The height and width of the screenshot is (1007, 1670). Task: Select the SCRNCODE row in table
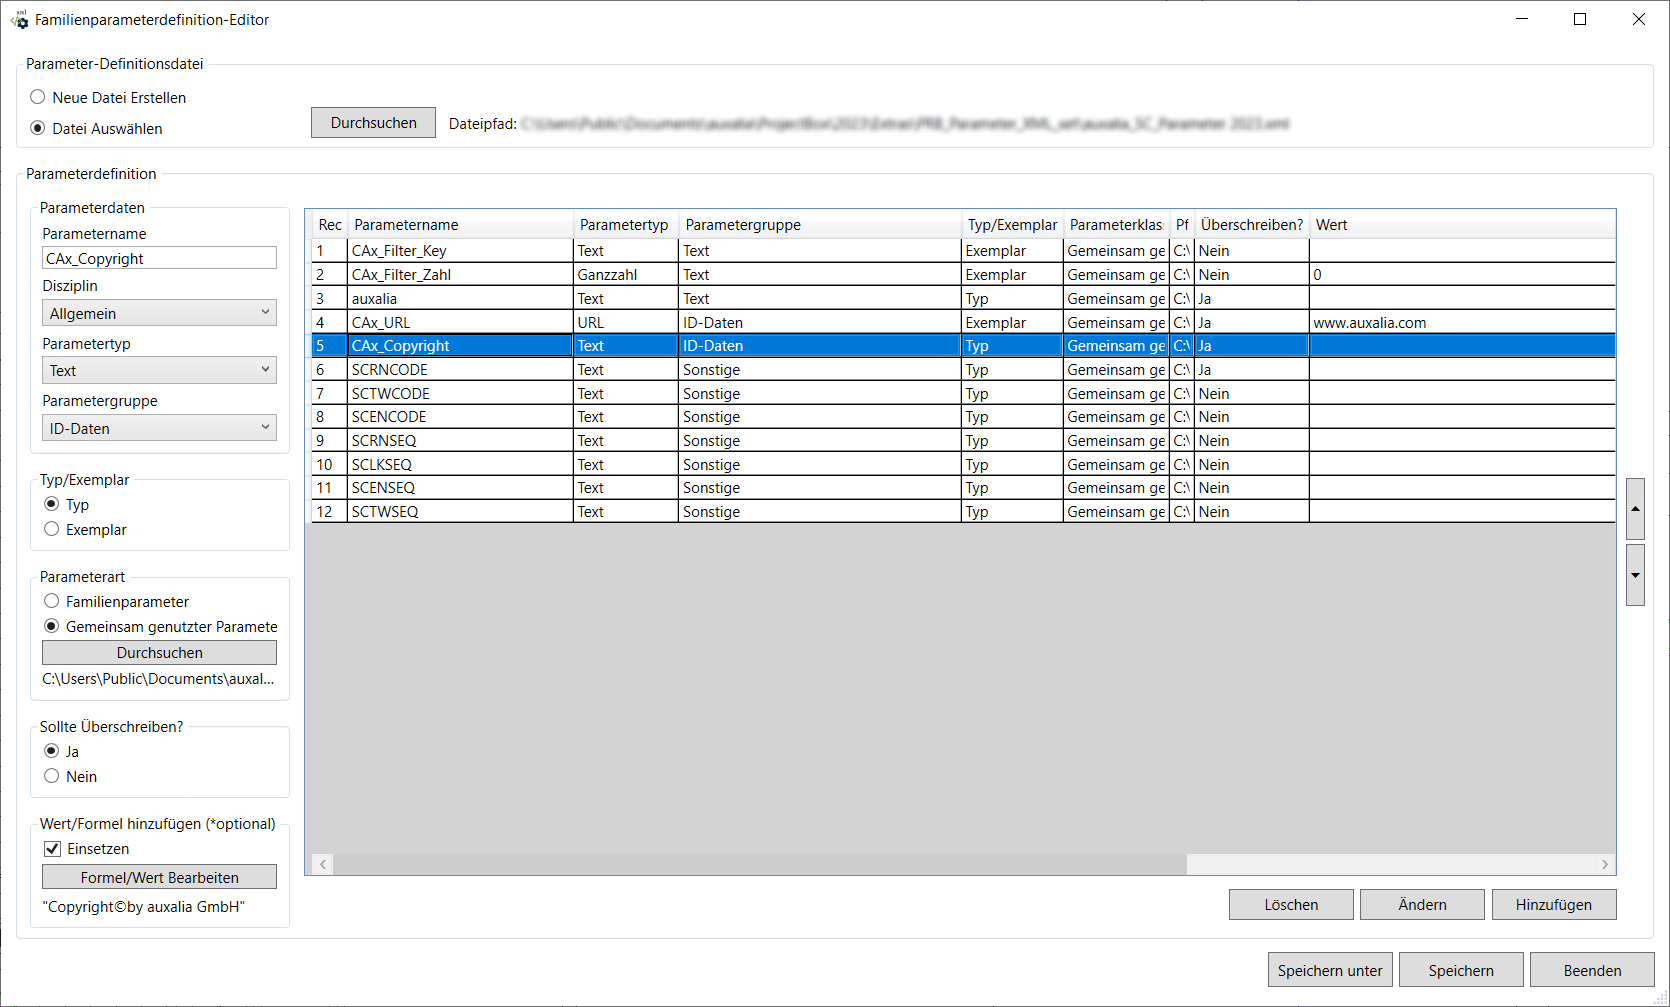(x=459, y=370)
